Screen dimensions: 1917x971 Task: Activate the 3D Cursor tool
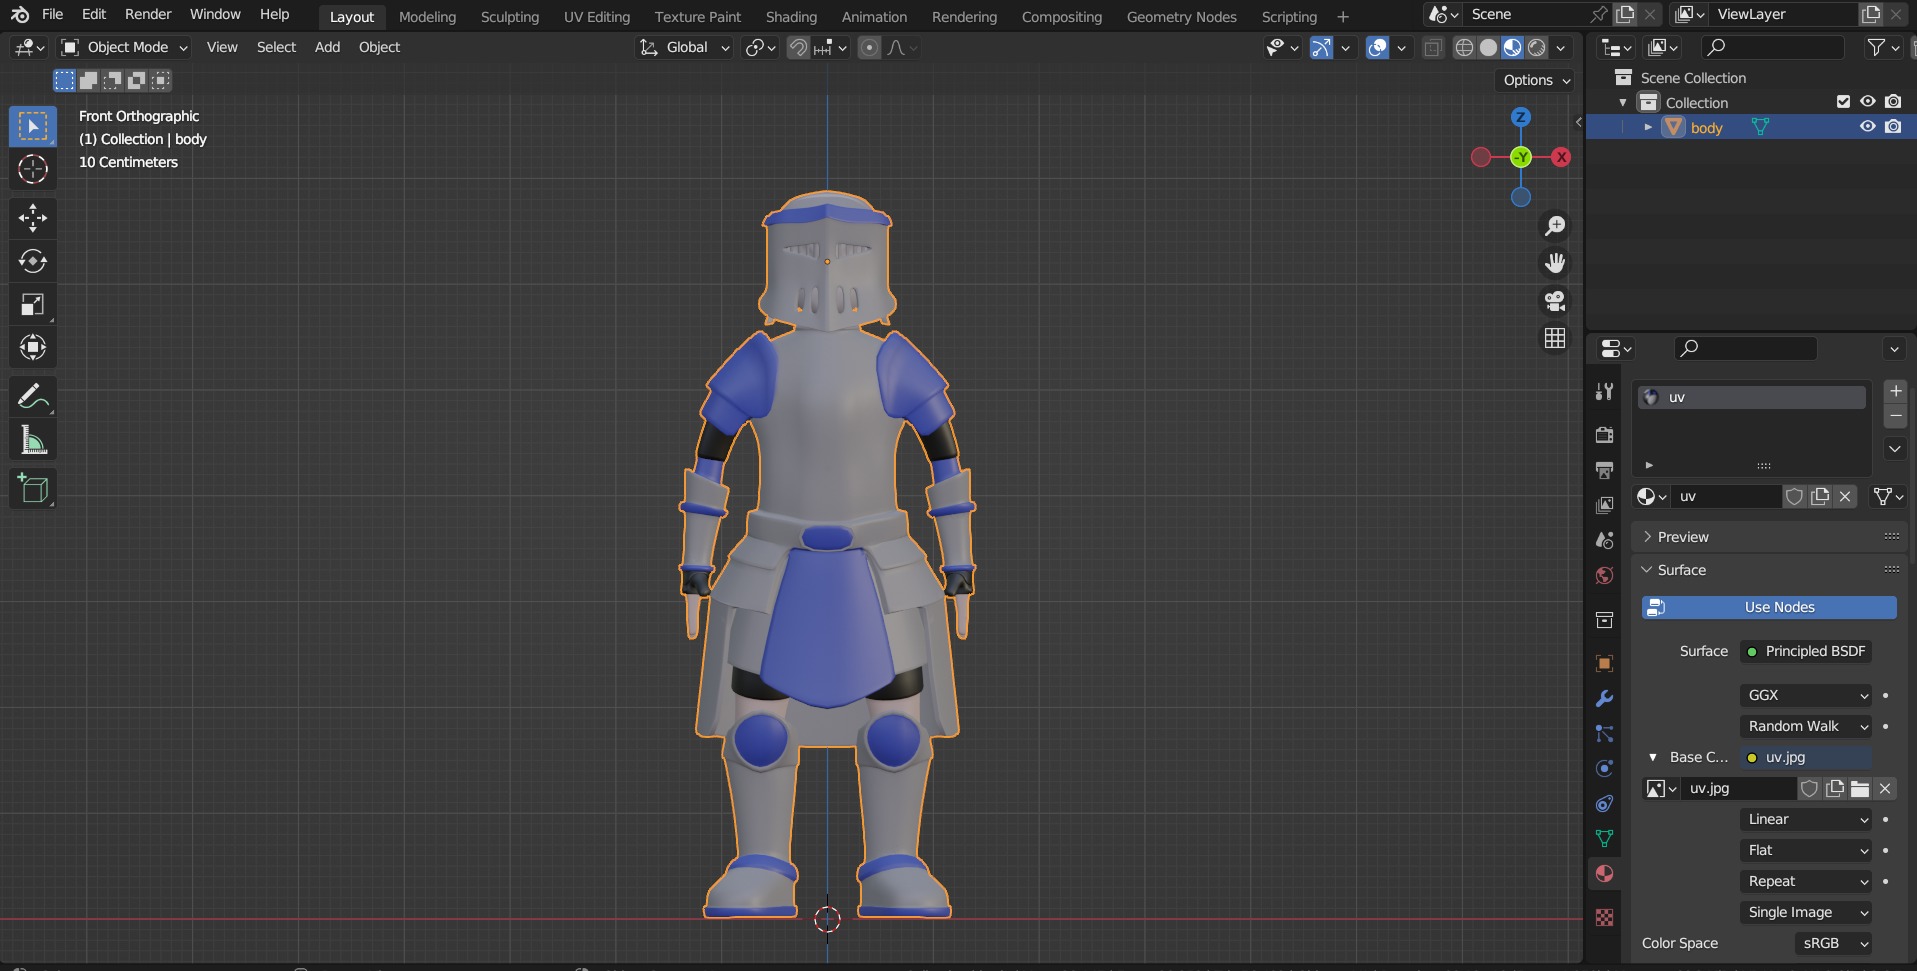click(x=33, y=170)
